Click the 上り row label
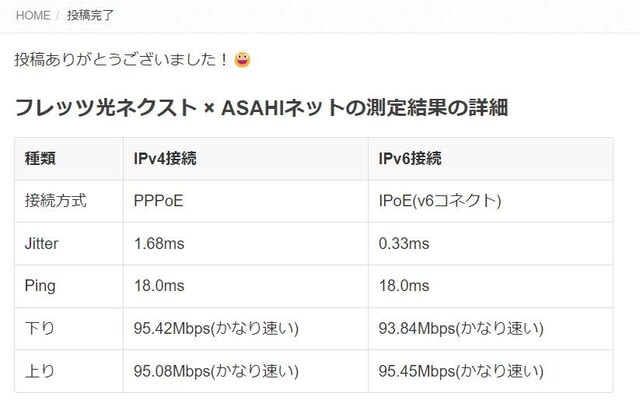640x414 pixels. click(x=40, y=371)
